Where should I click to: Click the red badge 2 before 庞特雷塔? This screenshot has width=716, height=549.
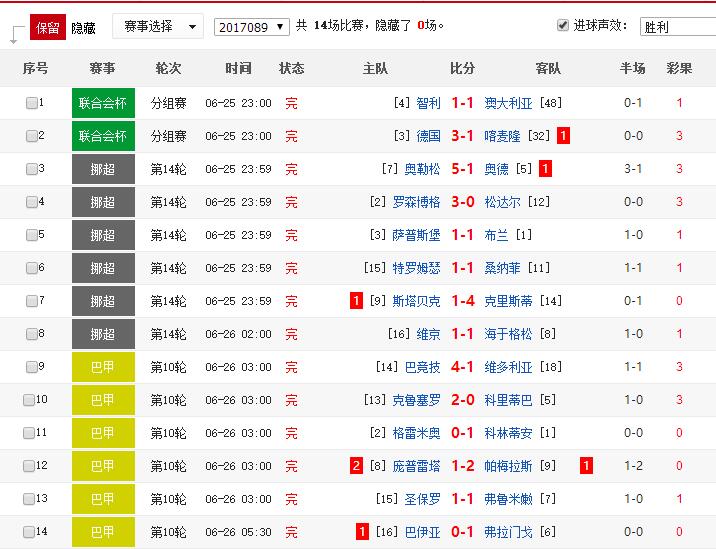356,465
